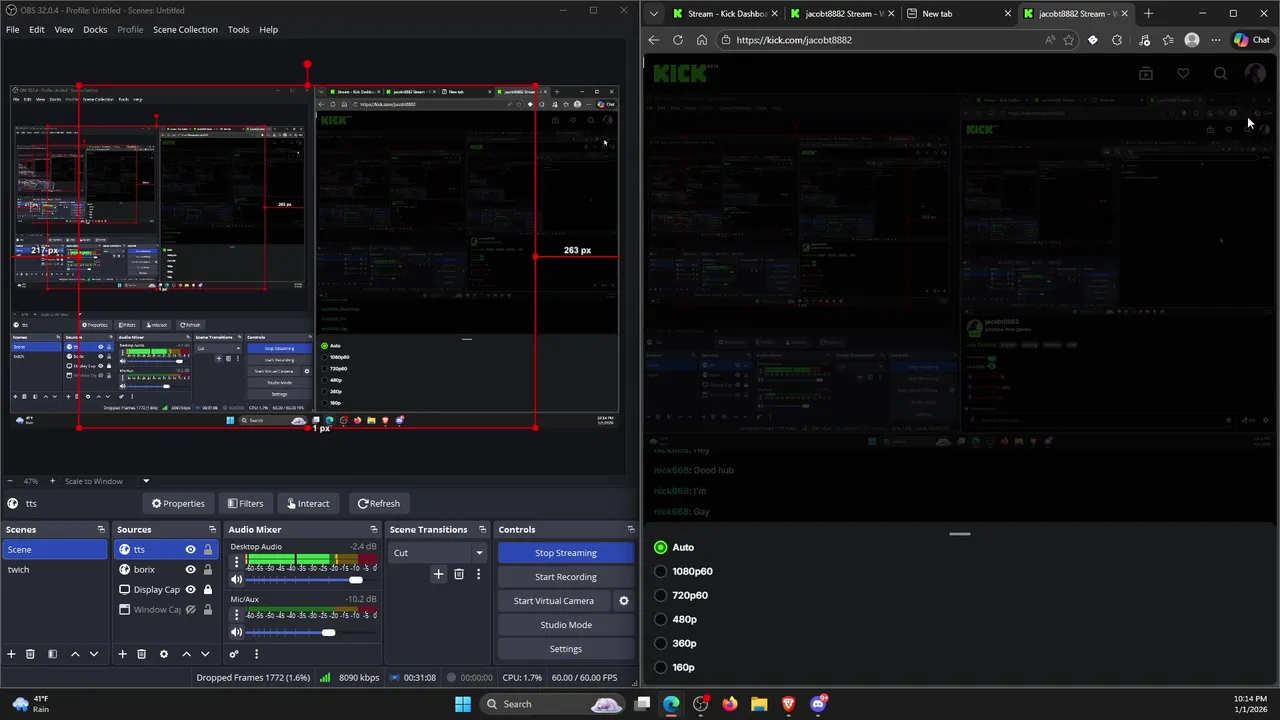
Task: Toggle lock on tts source
Action: pos(208,550)
